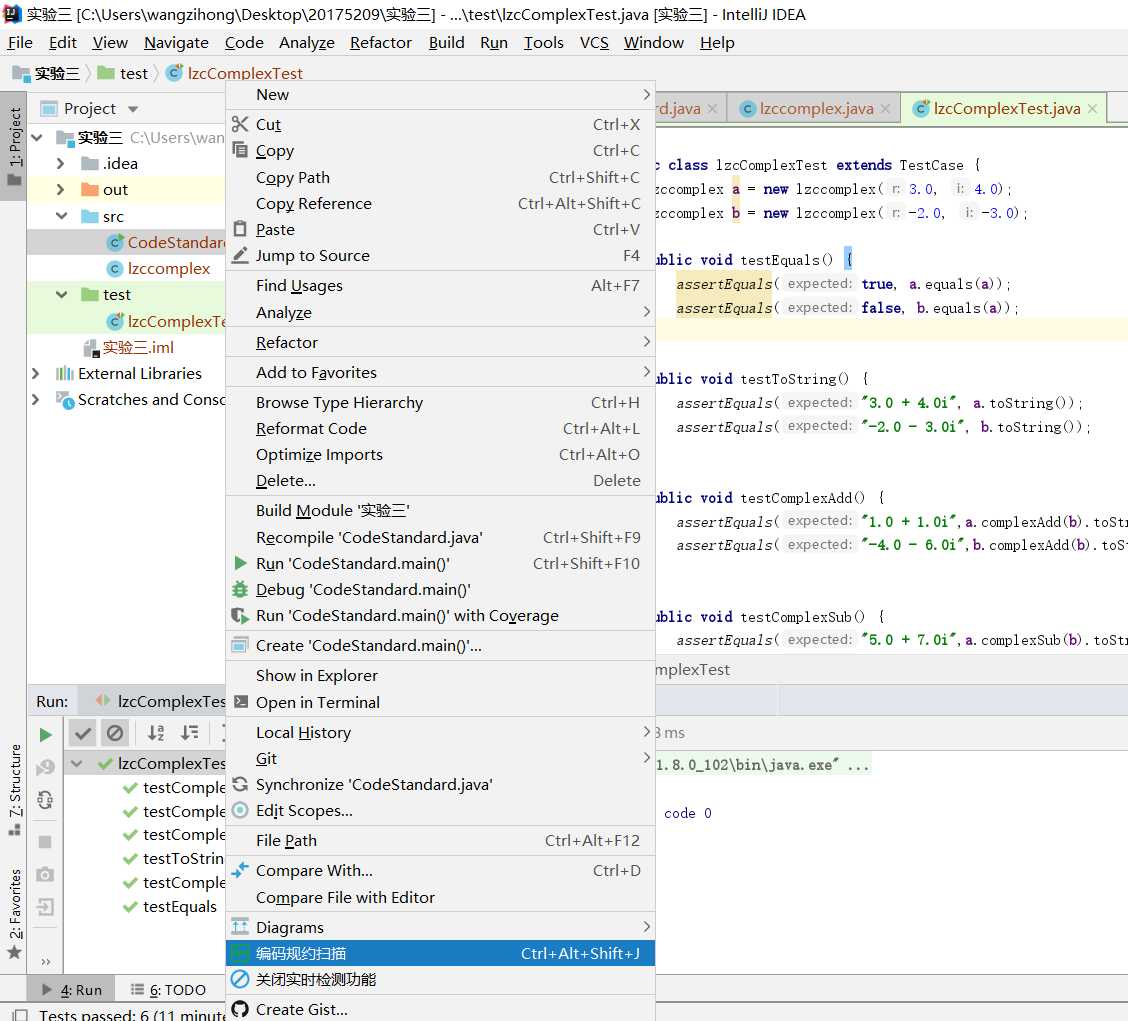Click Show in Explorer menu entry
The height and width of the screenshot is (1021, 1128).
click(440, 675)
